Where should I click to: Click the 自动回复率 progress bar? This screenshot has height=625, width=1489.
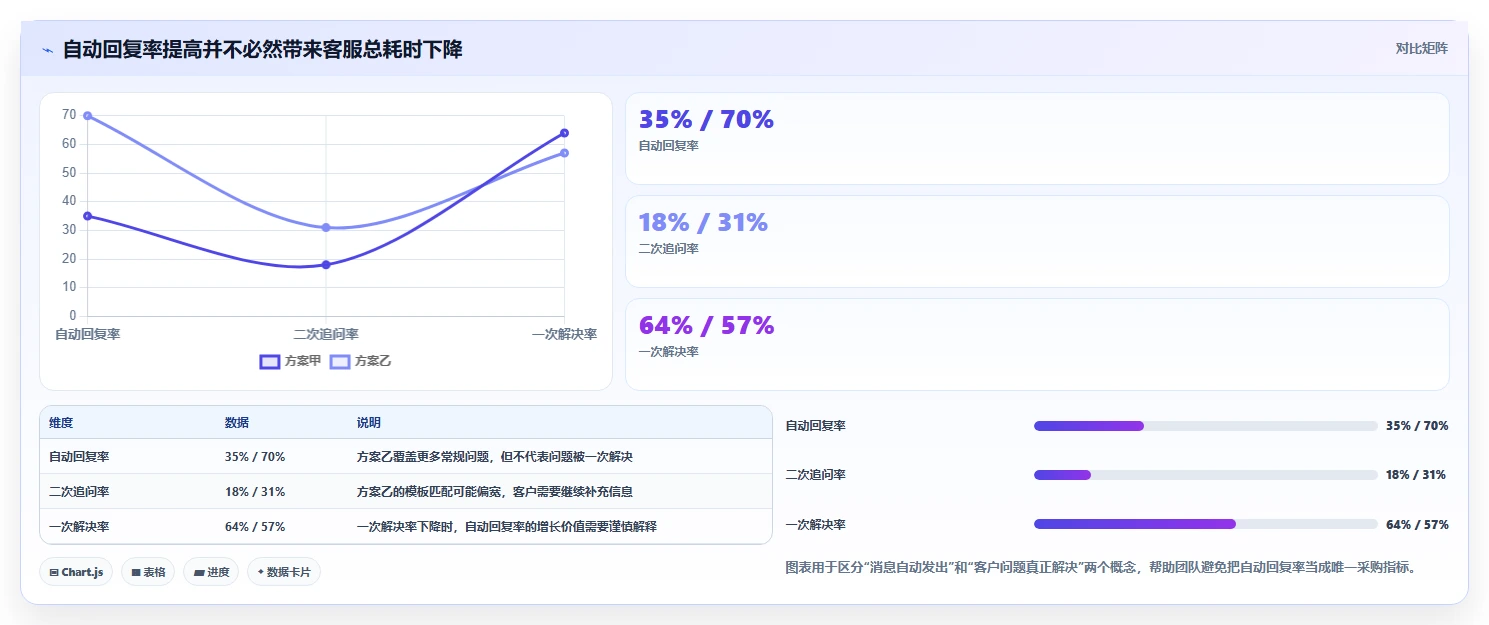1206,426
